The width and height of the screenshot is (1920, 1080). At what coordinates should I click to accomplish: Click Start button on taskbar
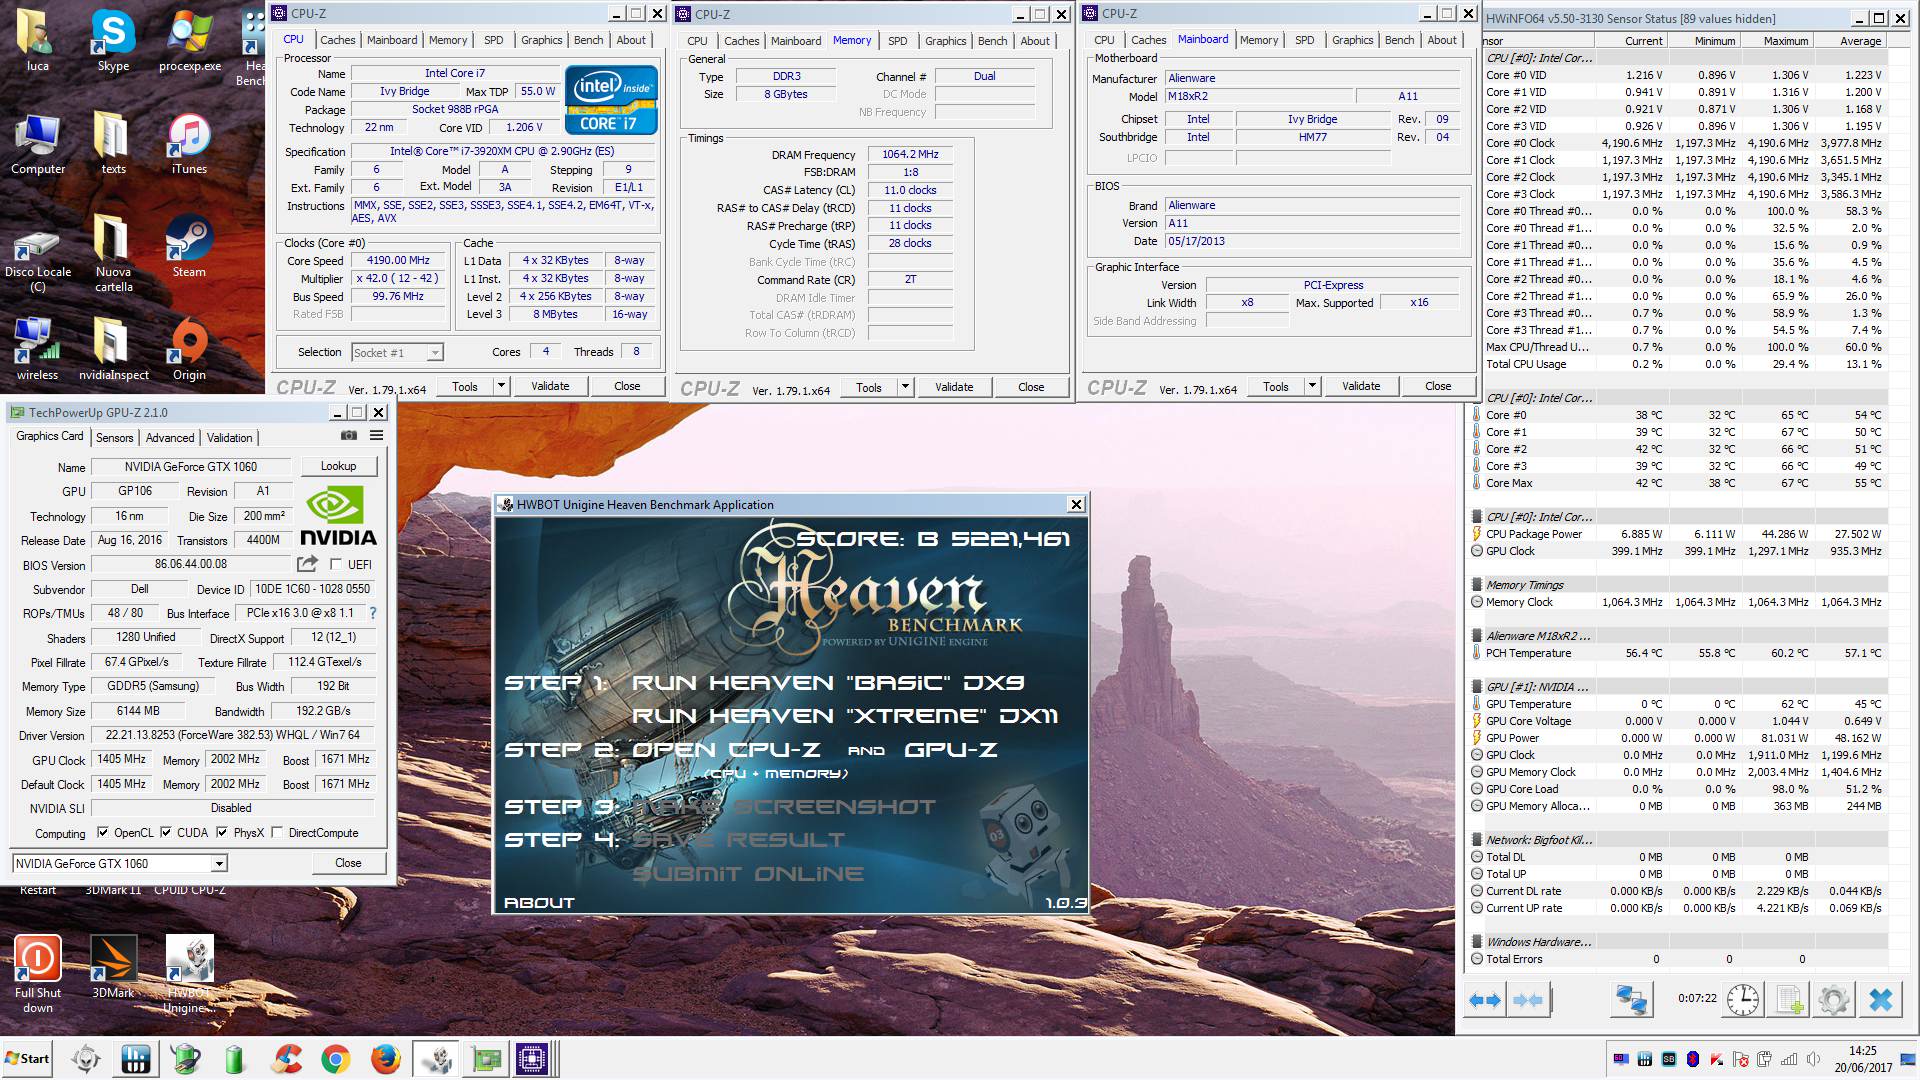point(27,1059)
